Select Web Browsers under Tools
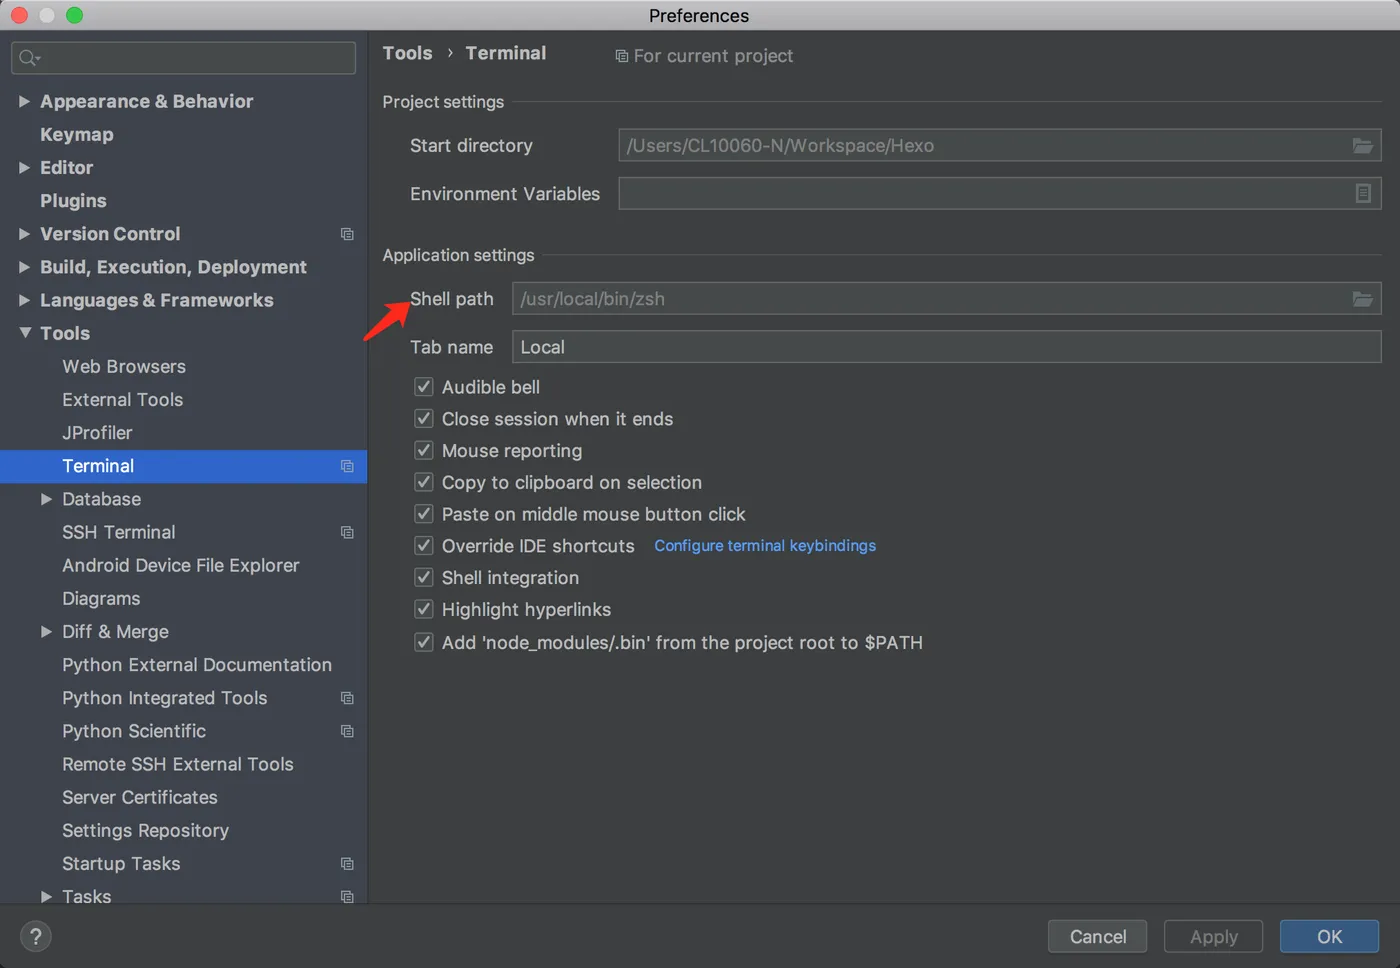1400x968 pixels. coord(124,367)
